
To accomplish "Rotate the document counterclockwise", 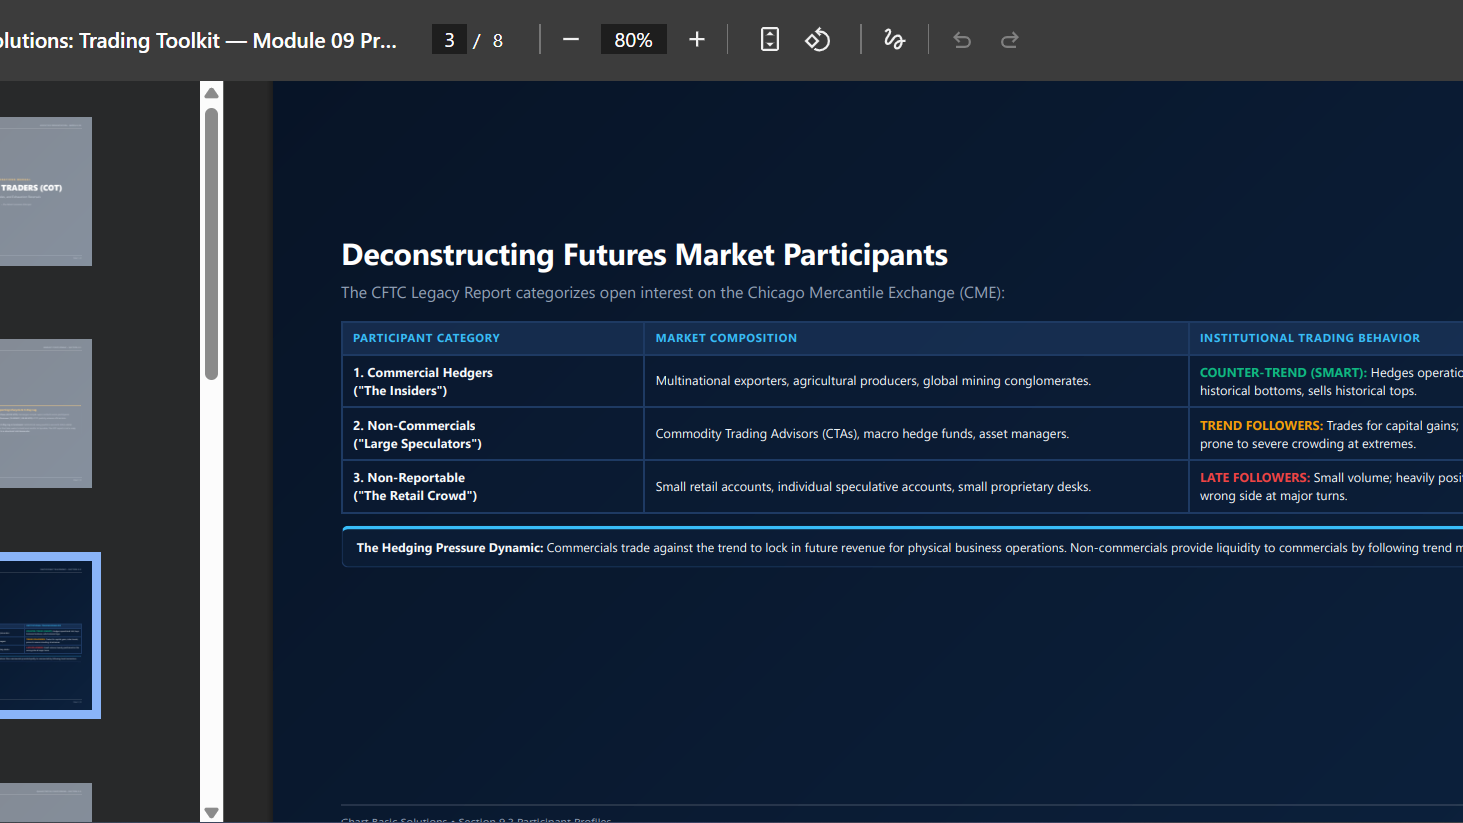I will [818, 40].
